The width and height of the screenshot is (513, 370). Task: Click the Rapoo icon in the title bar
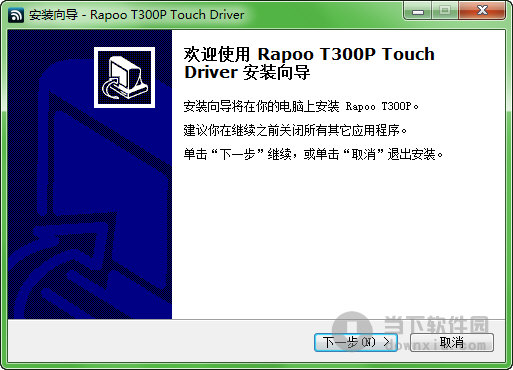pos(16,15)
